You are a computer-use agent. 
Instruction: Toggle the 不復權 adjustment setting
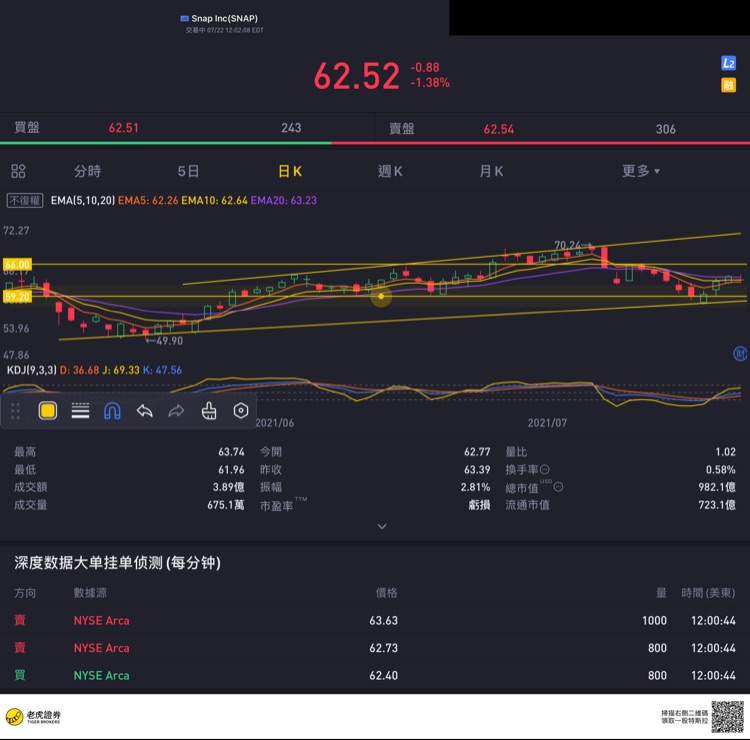[25, 200]
